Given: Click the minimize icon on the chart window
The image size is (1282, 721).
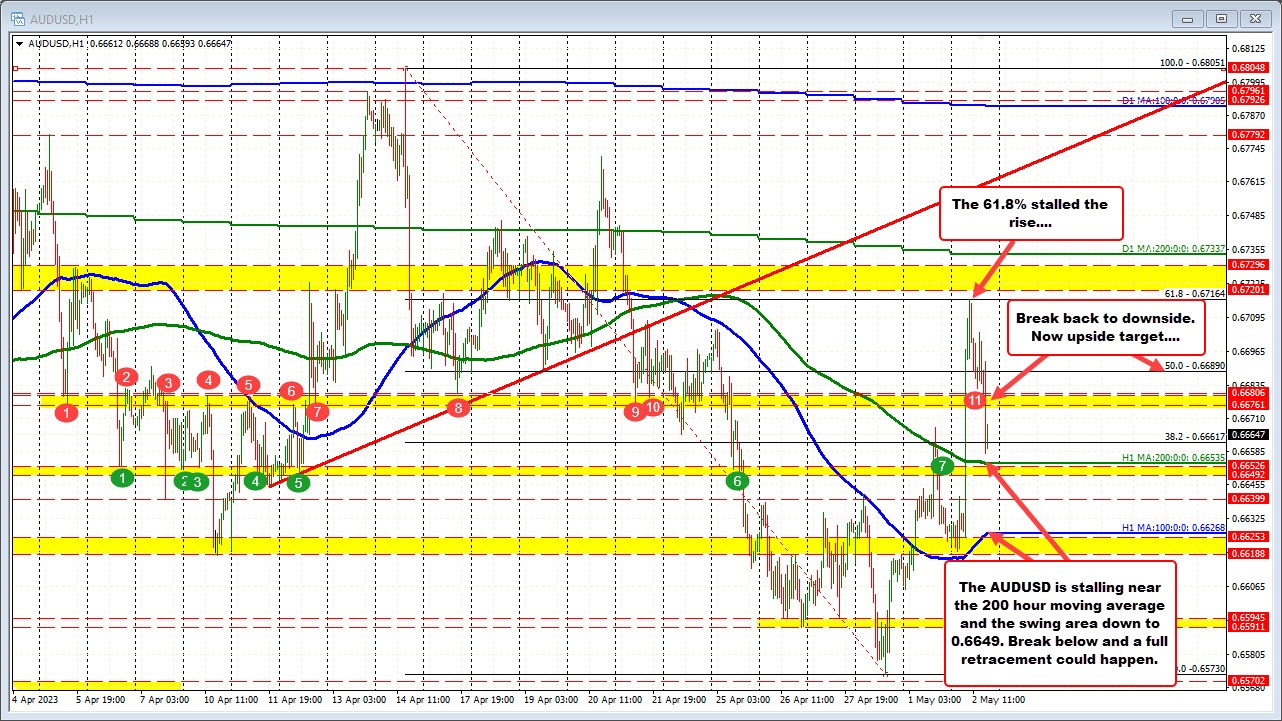Looking at the screenshot, I should [1186, 18].
